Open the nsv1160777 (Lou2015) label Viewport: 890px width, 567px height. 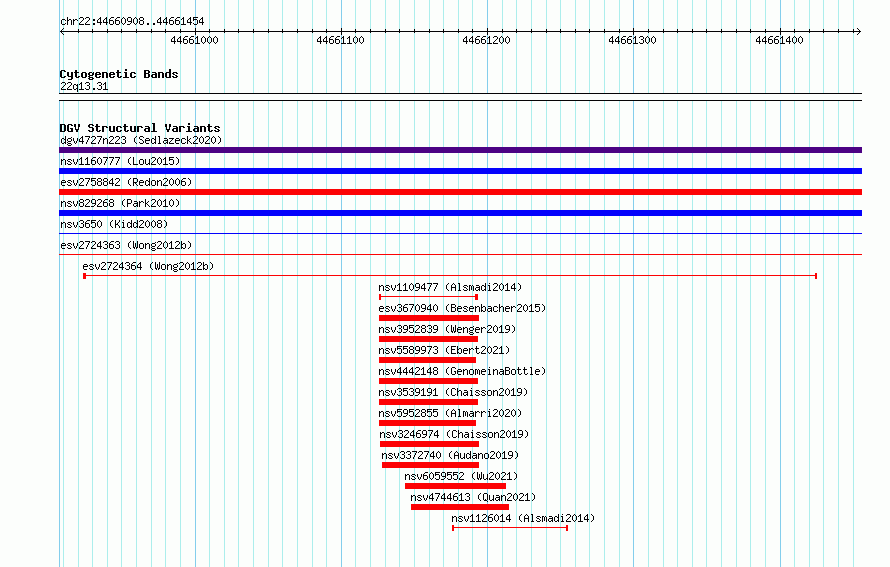[120, 161]
